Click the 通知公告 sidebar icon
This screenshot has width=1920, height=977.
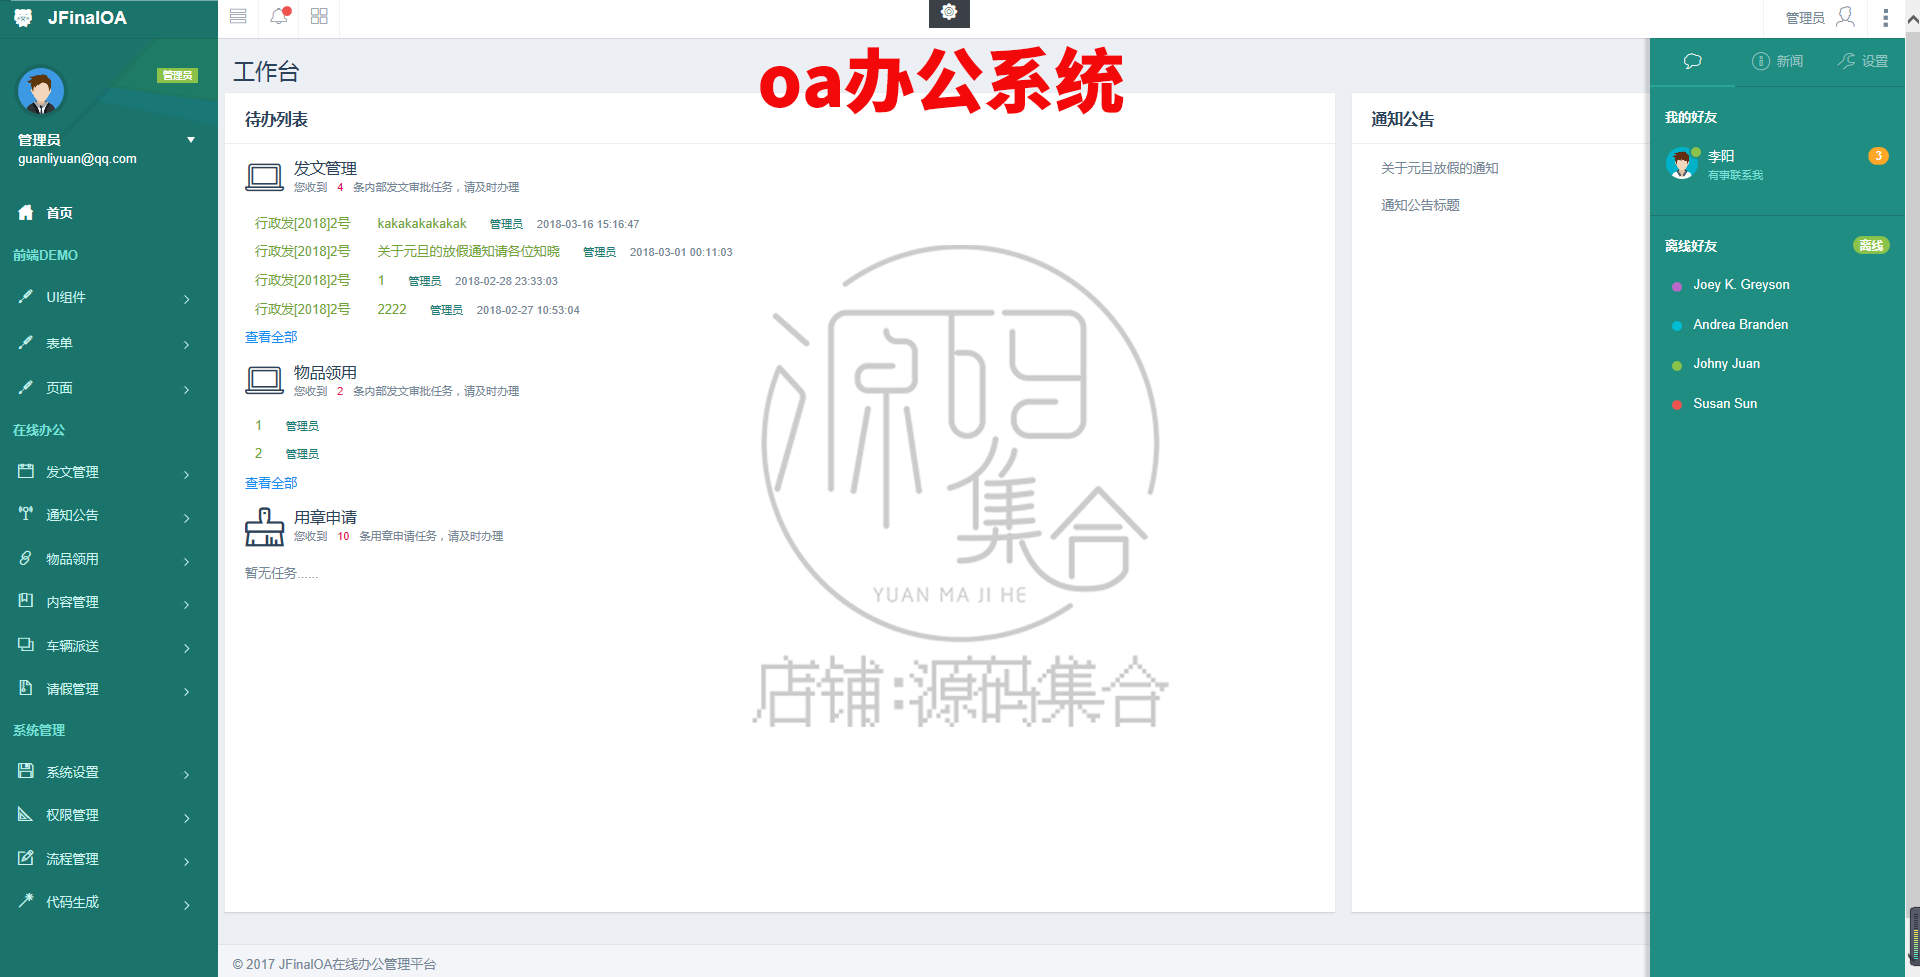pyautogui.click(x=26, y=514)
